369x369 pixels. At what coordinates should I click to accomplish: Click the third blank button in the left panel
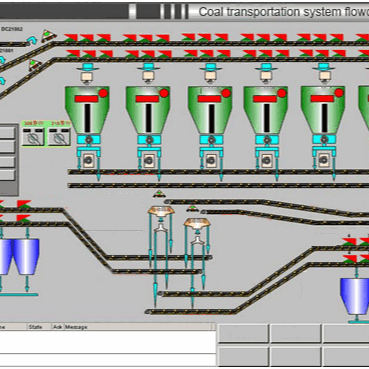coord(7,161)
